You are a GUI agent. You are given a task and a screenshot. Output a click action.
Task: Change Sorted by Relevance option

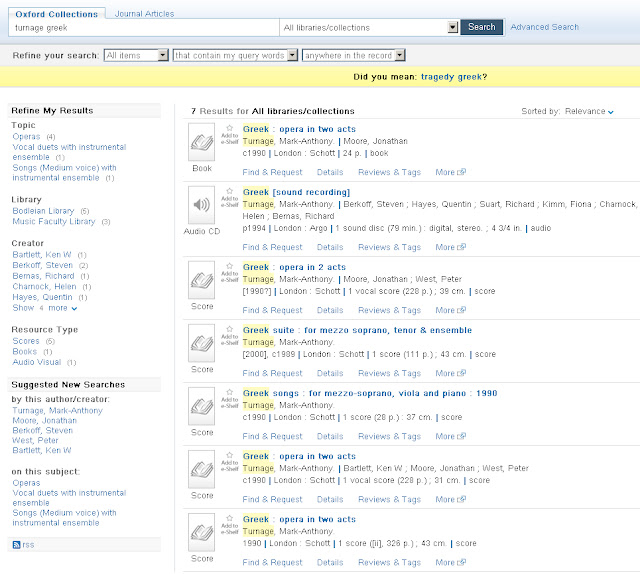[x=589, y=111]
